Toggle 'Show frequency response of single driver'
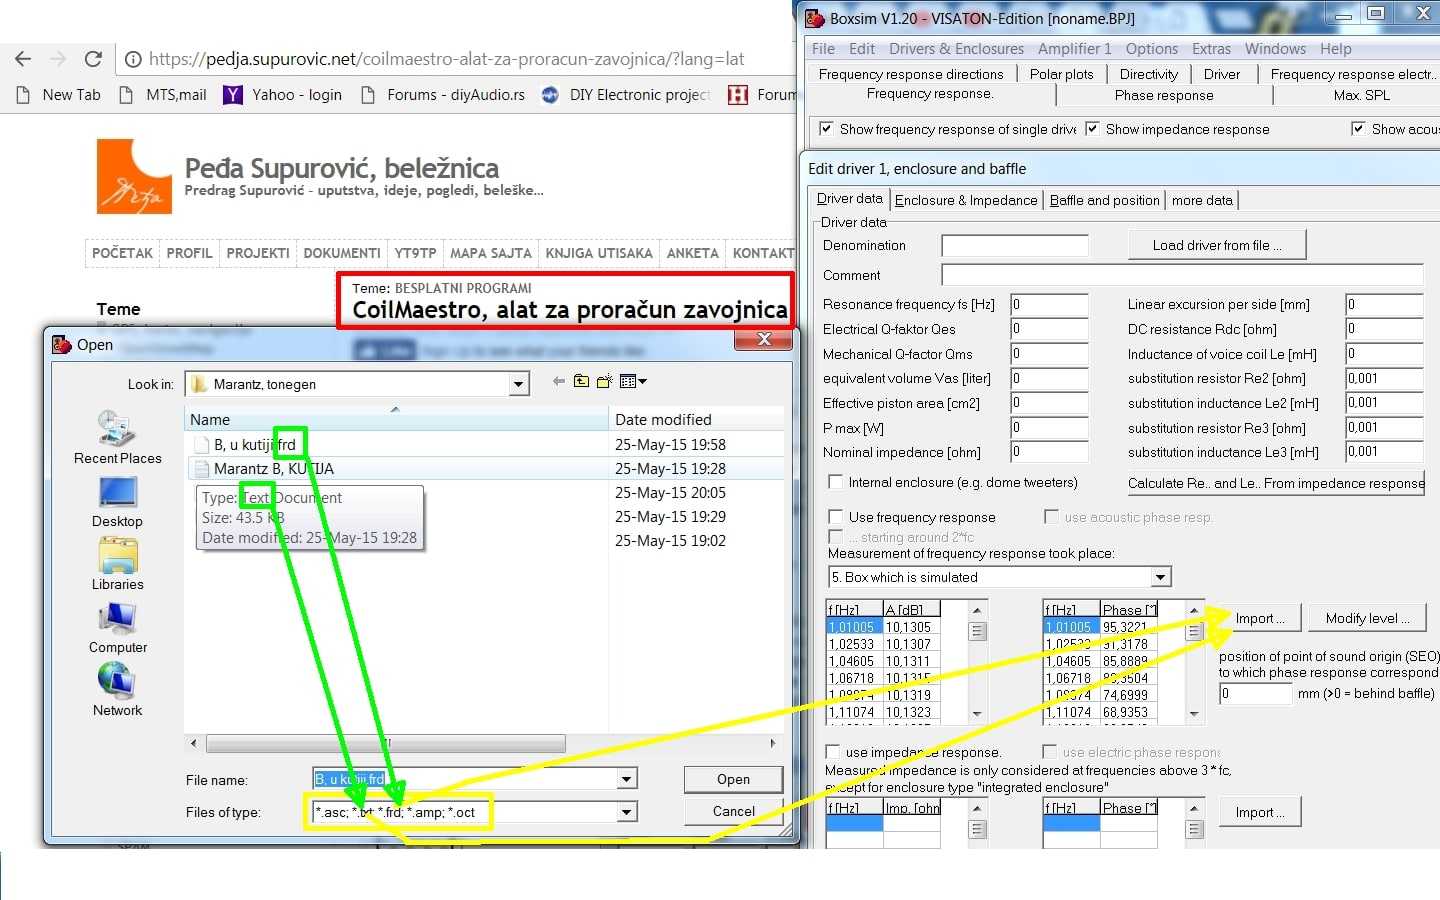The image size is (1440, 900). click(x=826, y=129)
